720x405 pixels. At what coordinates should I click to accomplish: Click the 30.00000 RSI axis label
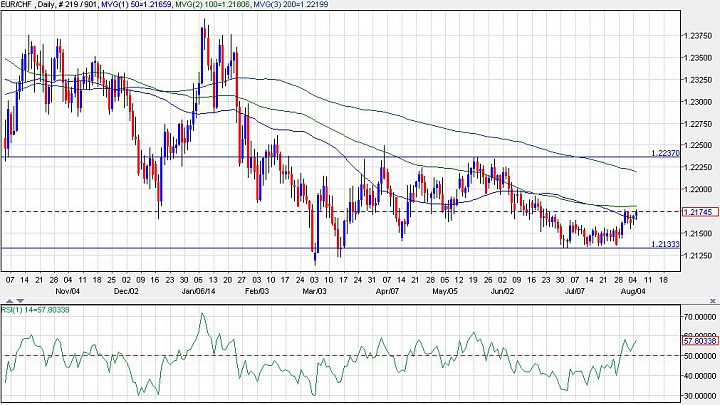pyautogui.click(x=700, y=396)
